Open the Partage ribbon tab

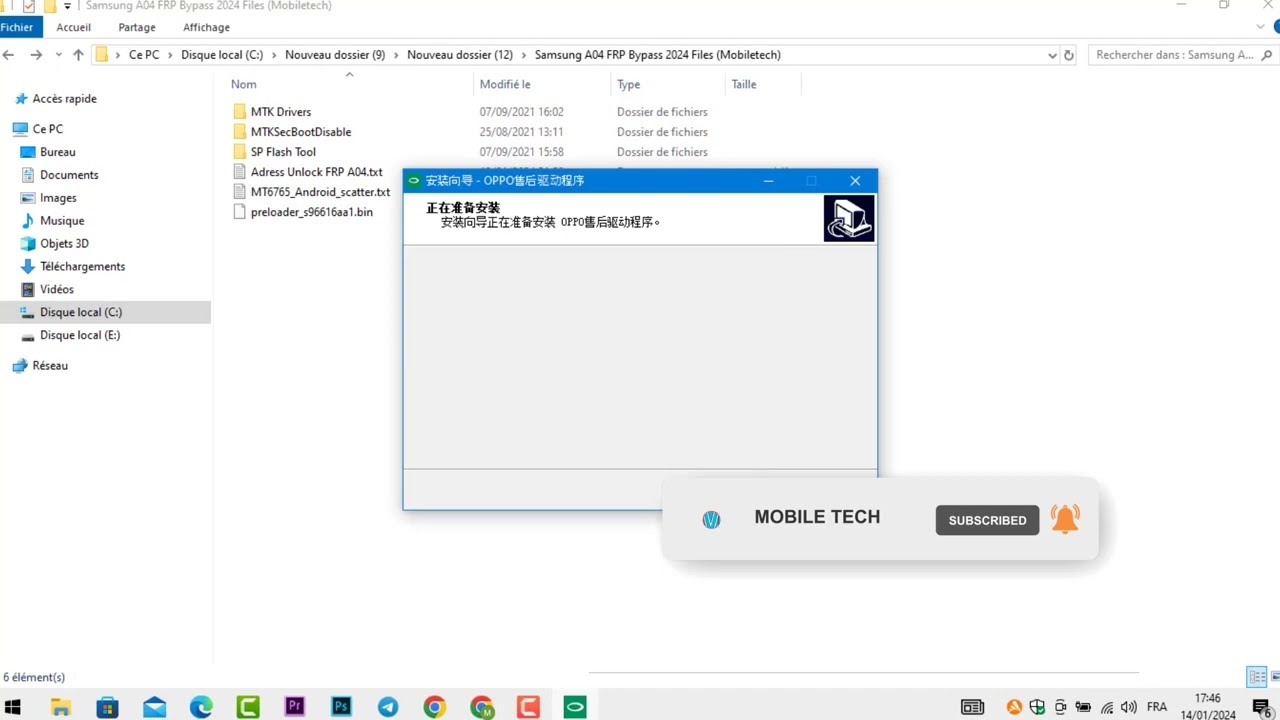[137, 27]
